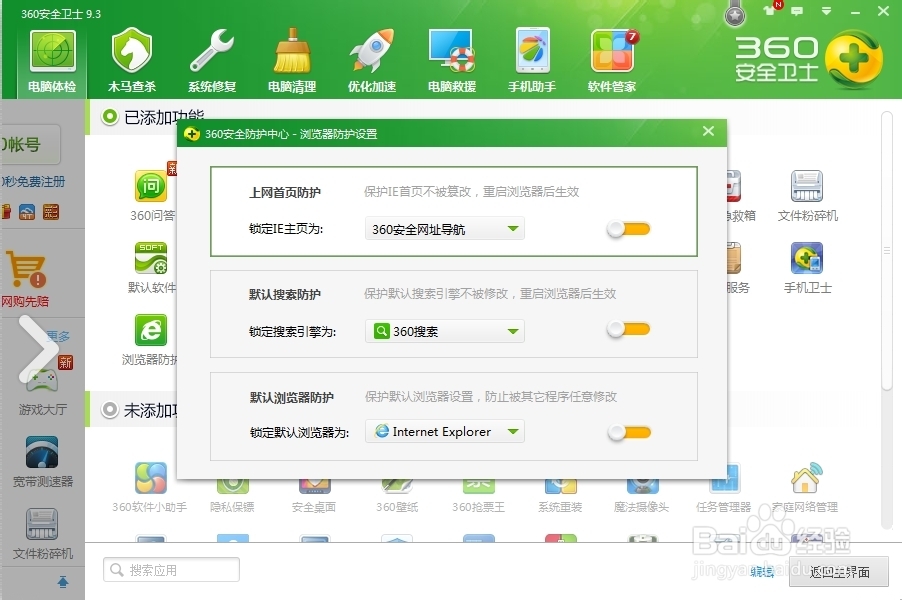Open the 锁定默认浏览器为 dropdown
Viewport: 902px width, 600px height.
tap(445, 431)
